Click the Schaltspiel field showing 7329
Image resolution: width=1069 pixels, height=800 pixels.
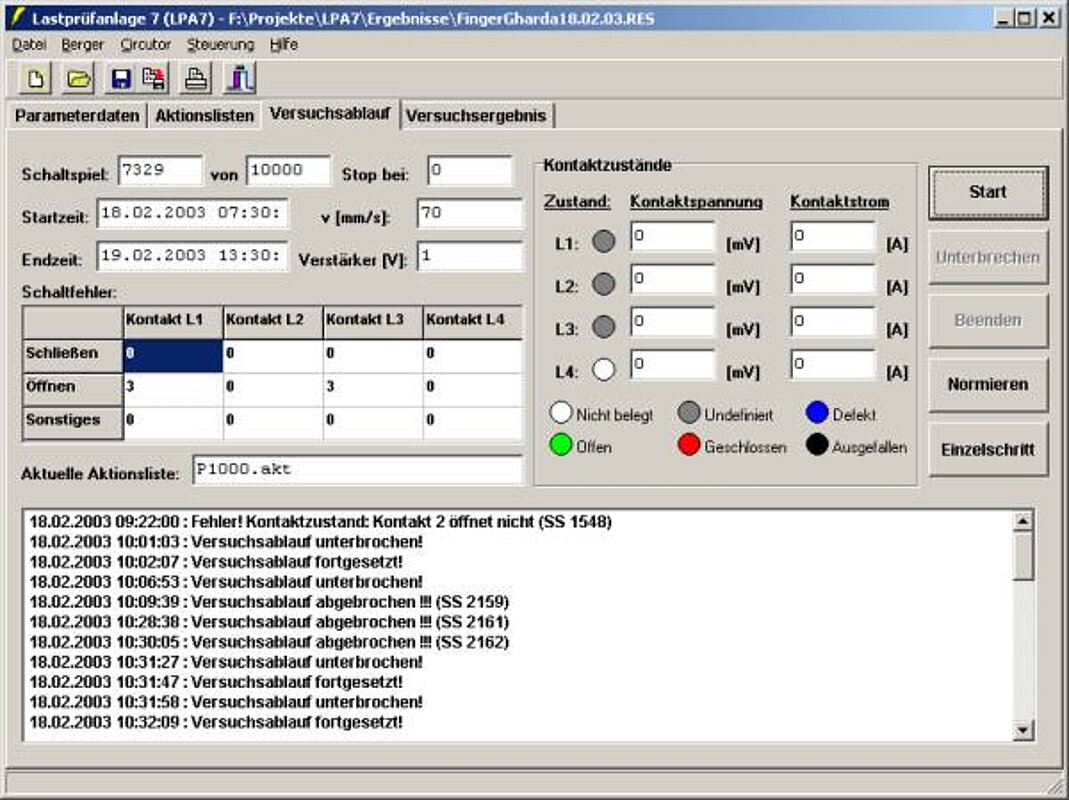(160, 171)
